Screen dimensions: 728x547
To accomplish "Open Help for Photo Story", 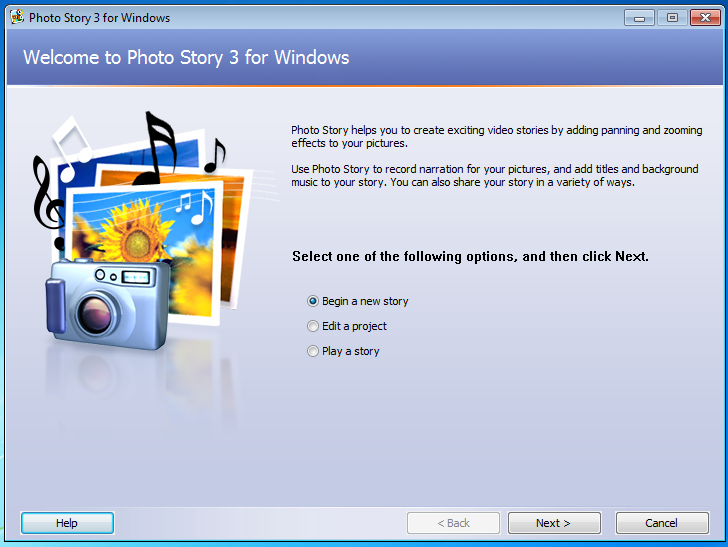I will pyautogui.click(x=67, y=523).
